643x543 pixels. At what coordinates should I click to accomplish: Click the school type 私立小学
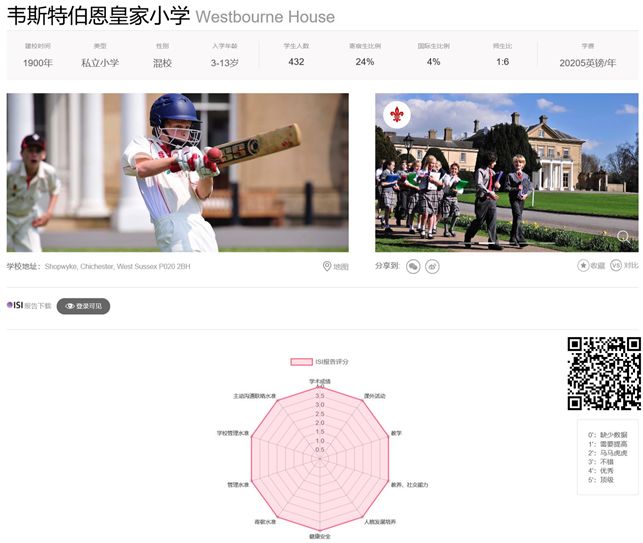100,63
